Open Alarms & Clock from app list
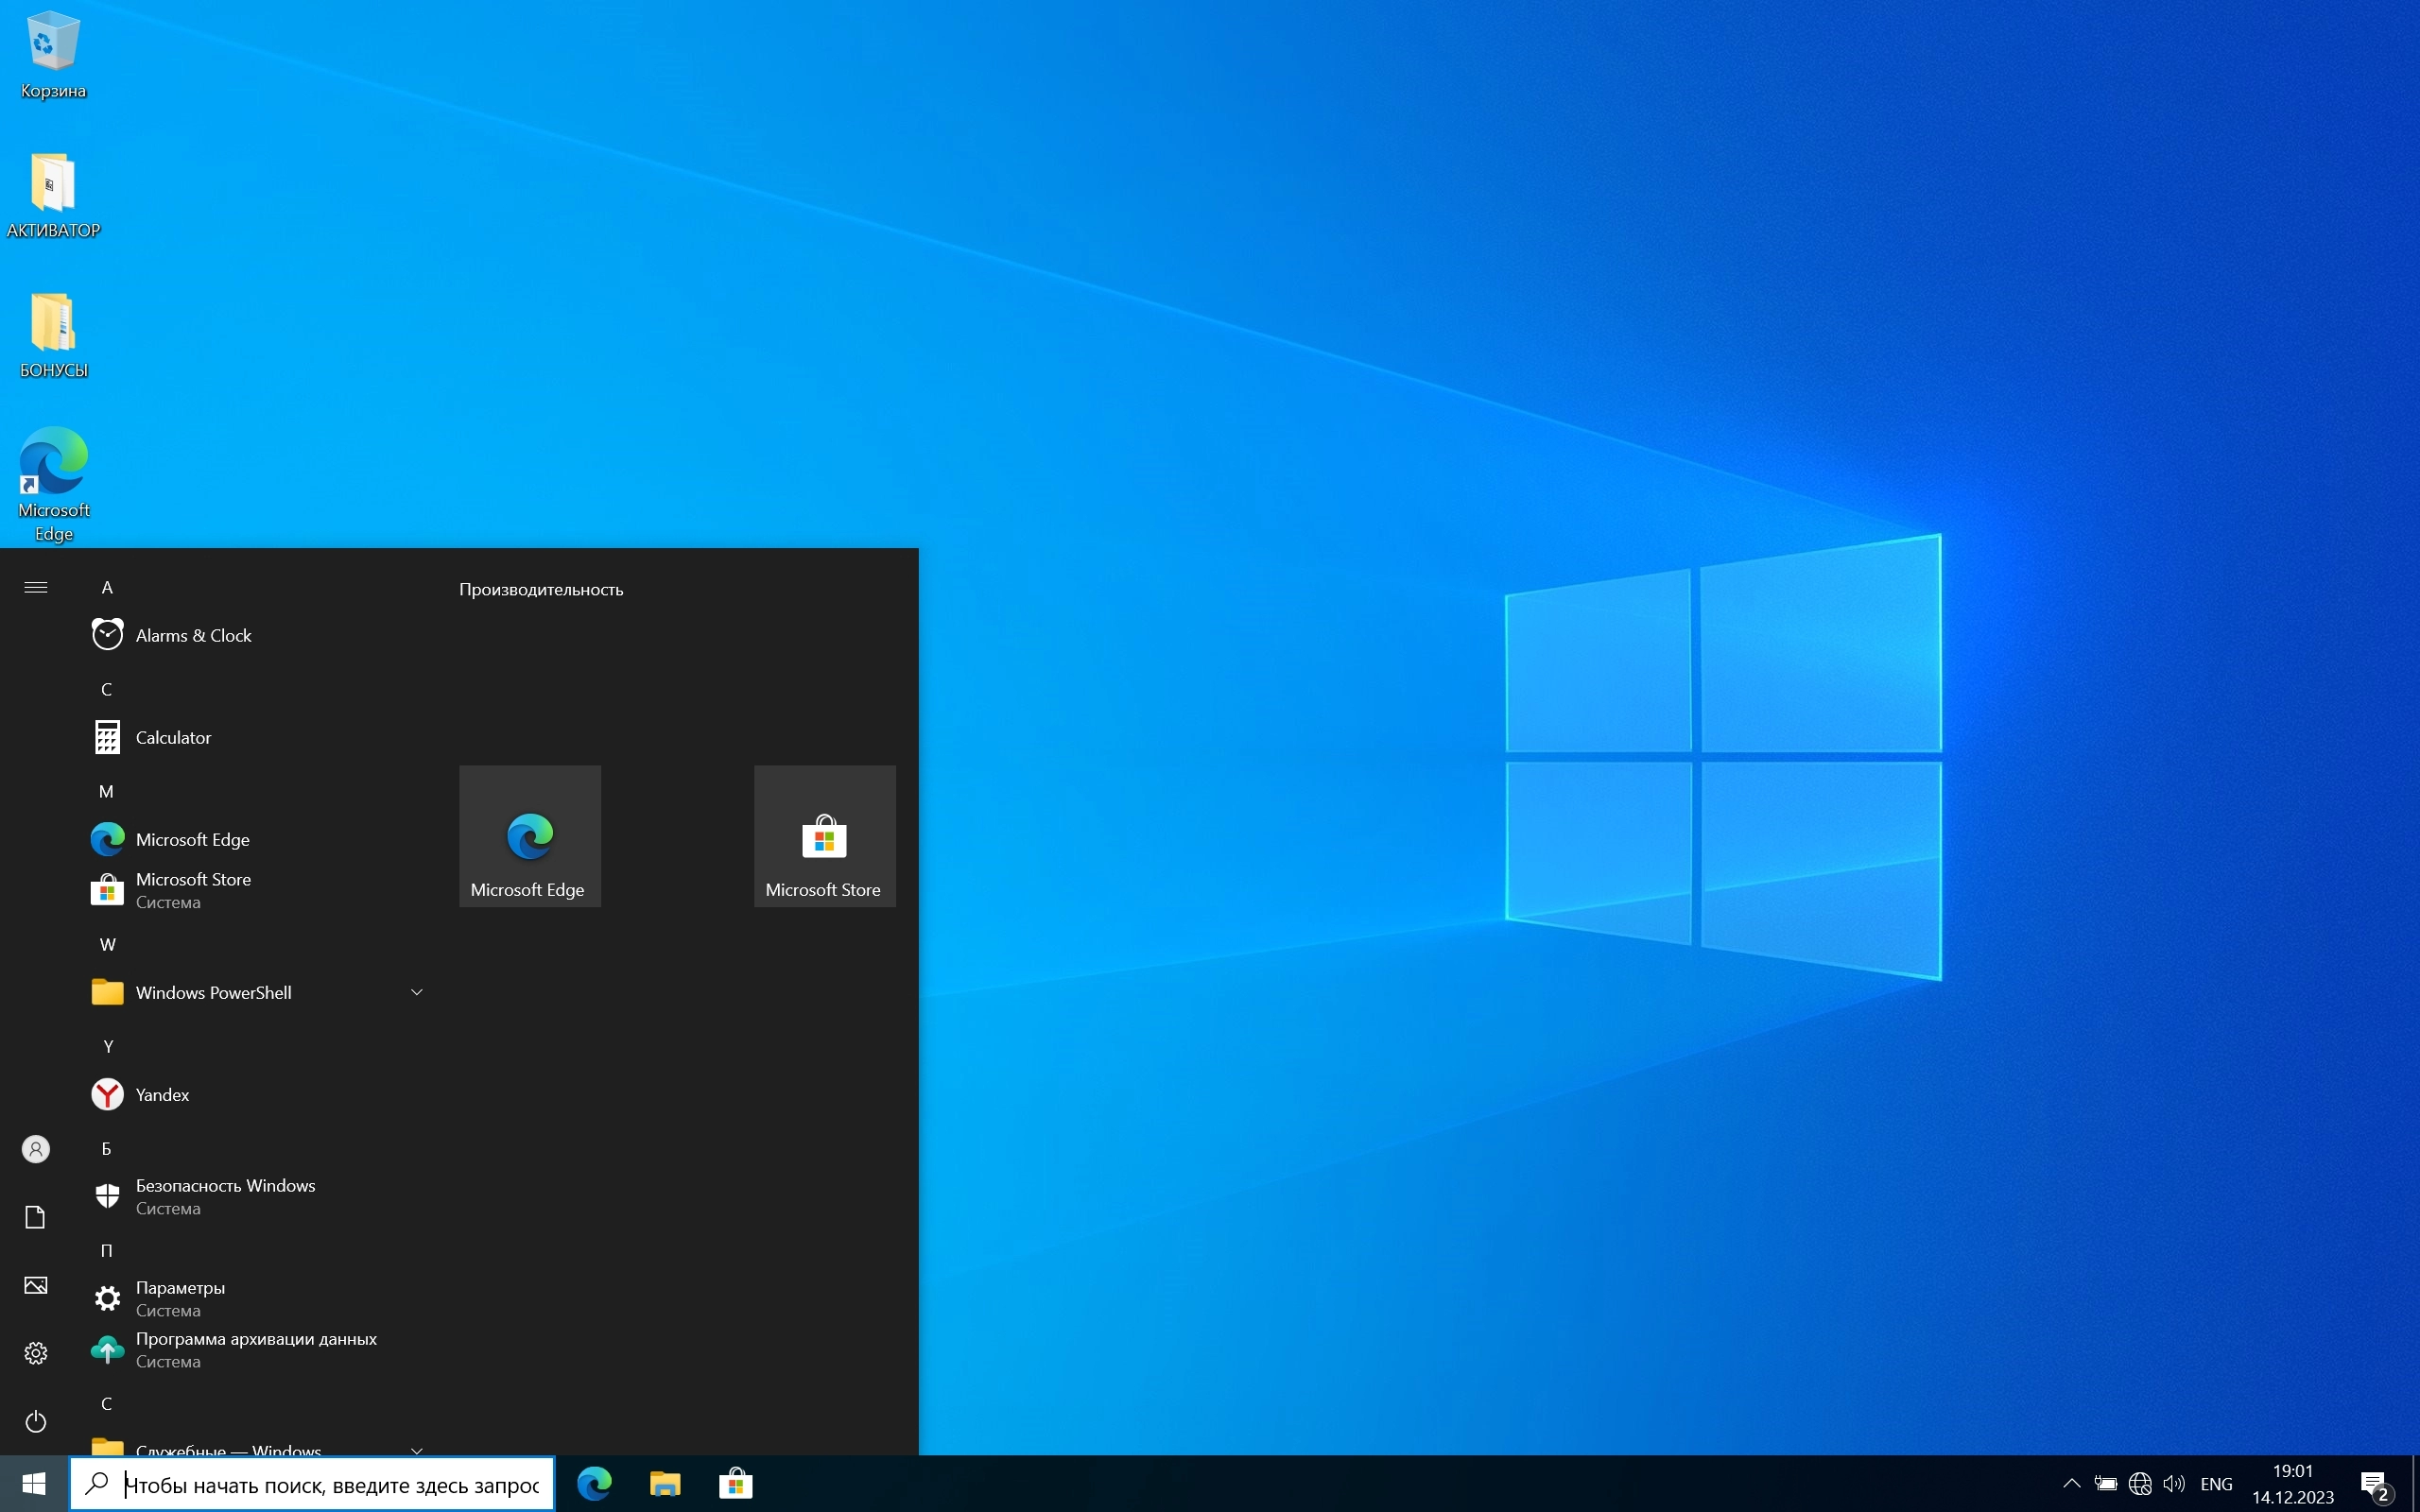 click(193, 636)
